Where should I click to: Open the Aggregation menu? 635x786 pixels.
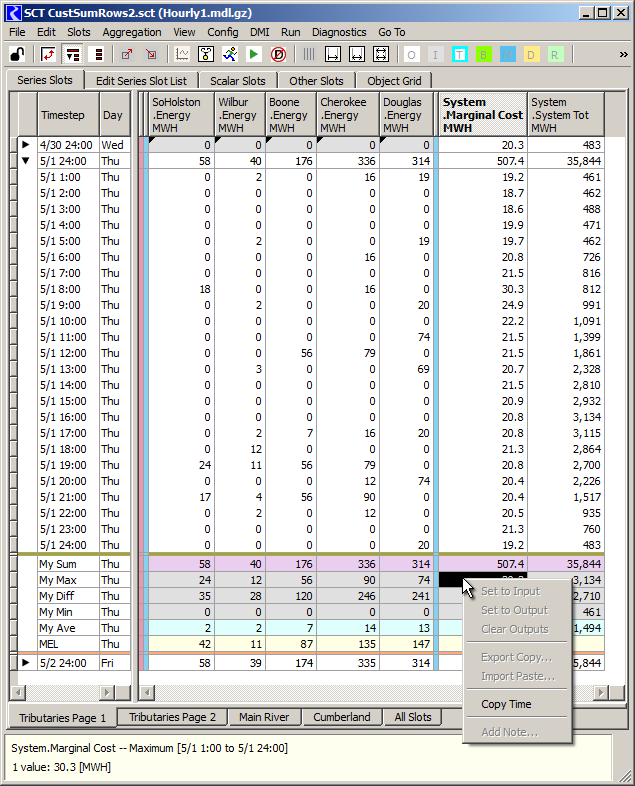pos(132,32)
